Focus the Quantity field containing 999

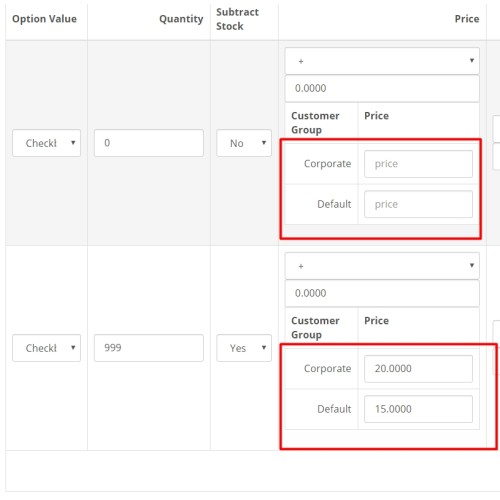[149, 348]
